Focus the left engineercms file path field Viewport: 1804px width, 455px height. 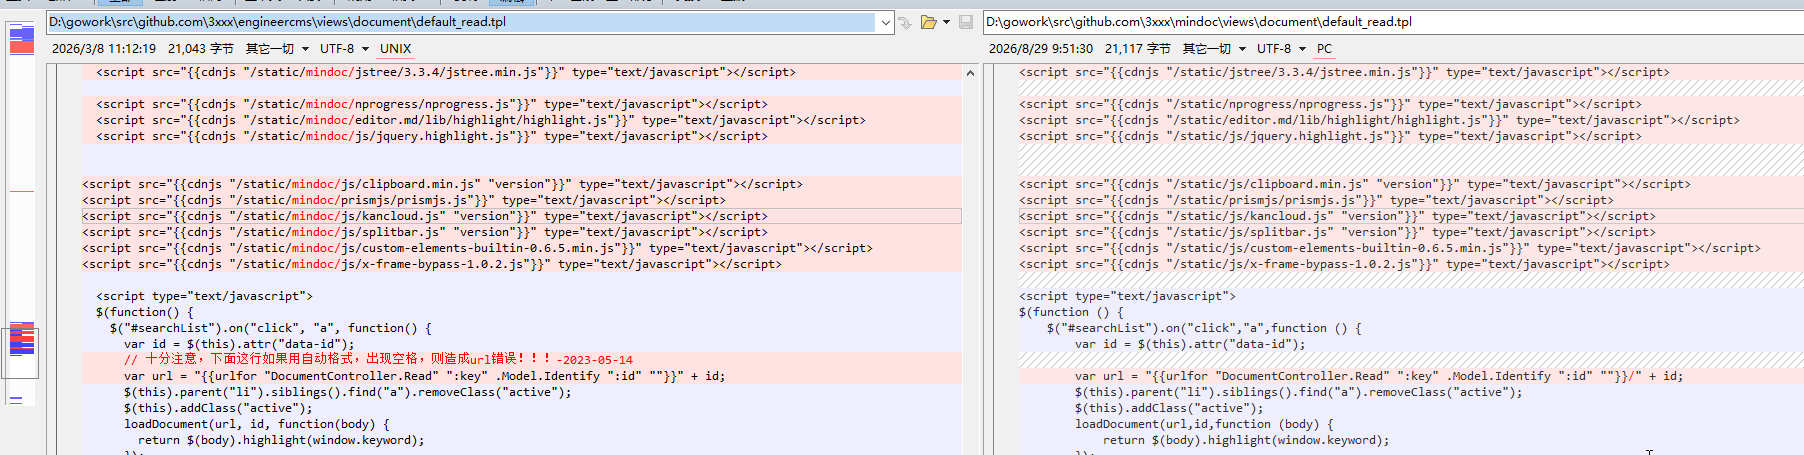point(461,22)
